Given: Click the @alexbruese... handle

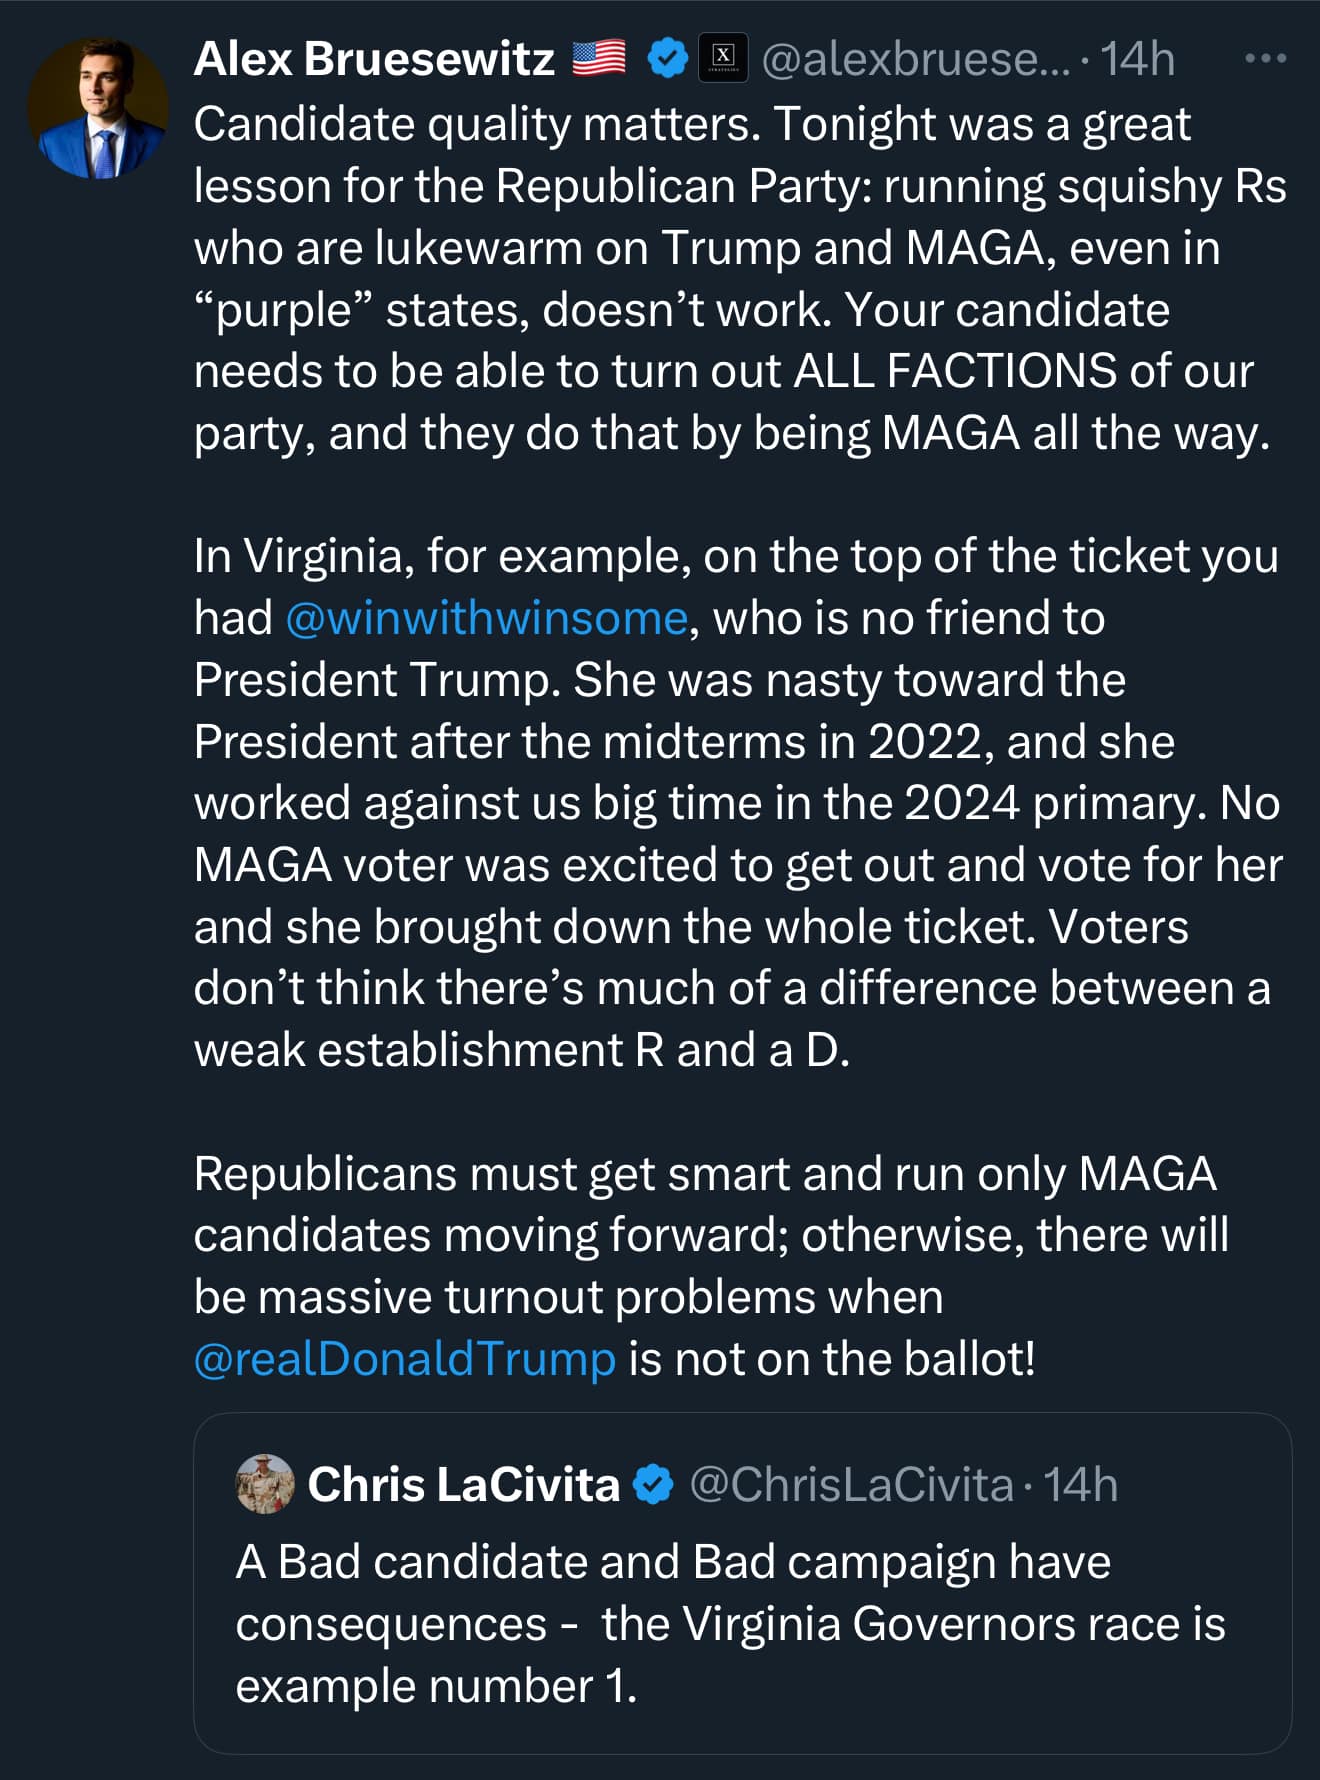Looking at the screenshot, I should click(915, 59).
